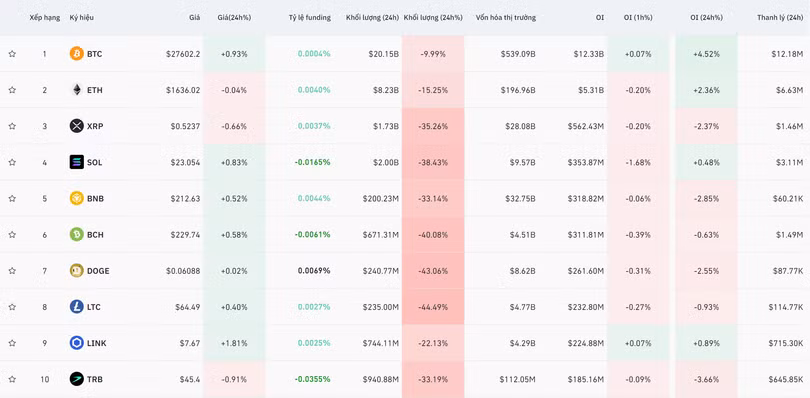Click the -0.0355% funding rate
810x398 pixels.
tap(313, 379)
